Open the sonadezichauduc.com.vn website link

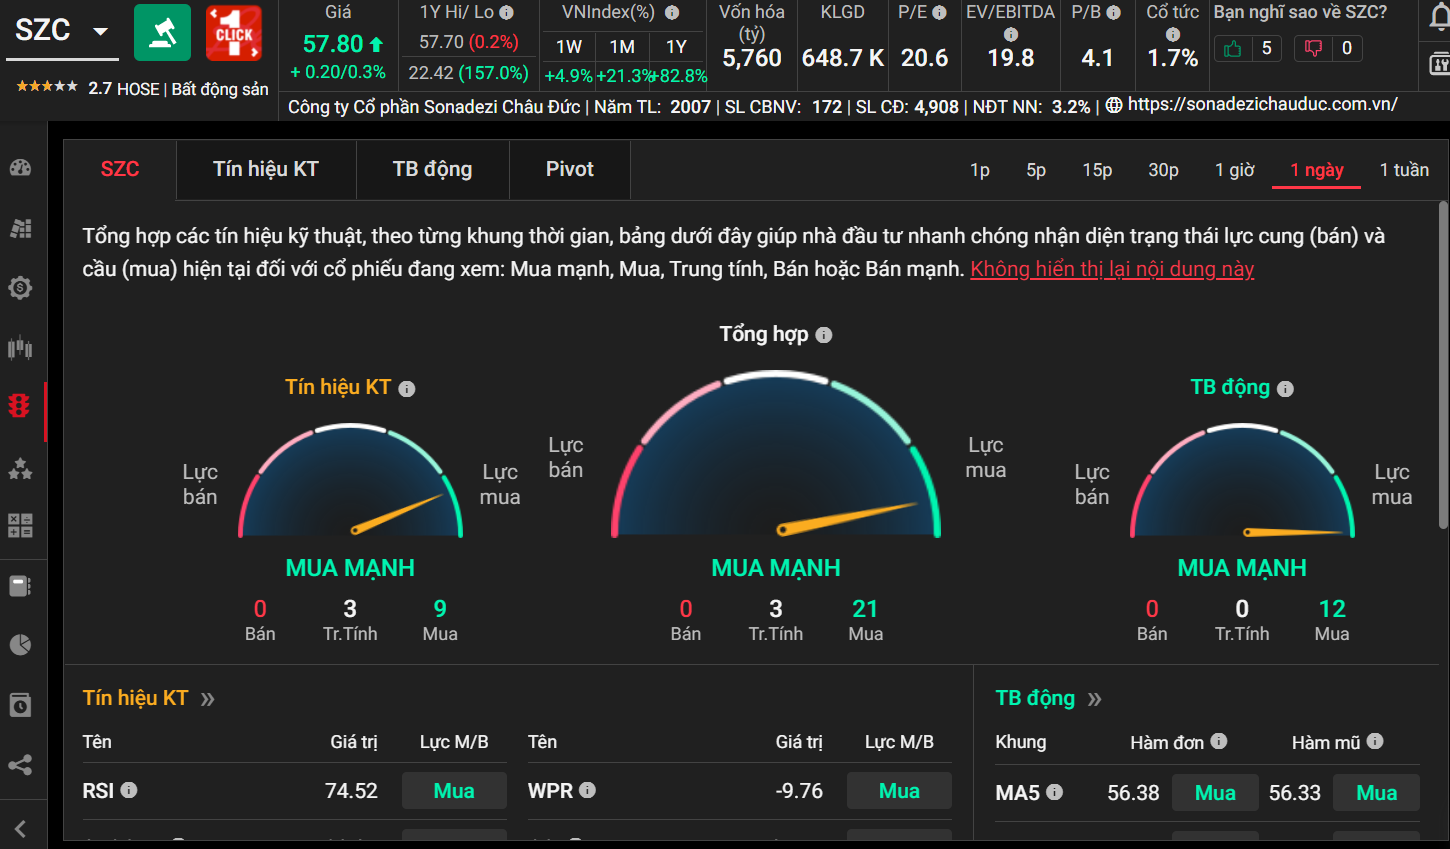click(1262, 104)
